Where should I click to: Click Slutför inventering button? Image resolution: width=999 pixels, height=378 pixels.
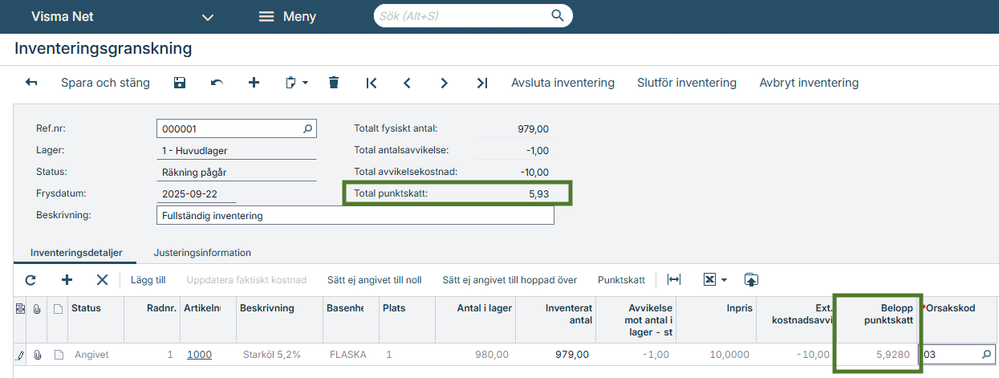pos(687,83)
